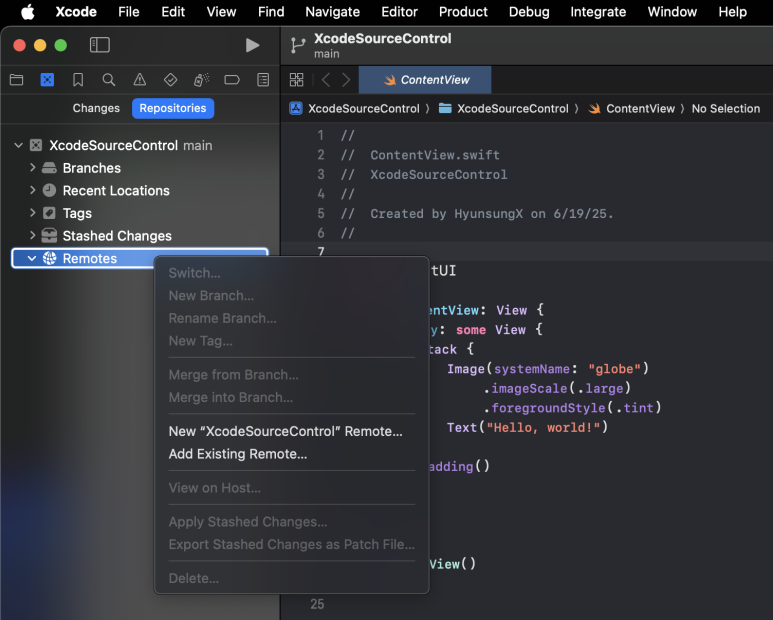
Task: Open the Breakpoint navigator icon
Action: [x=232, y=79]
